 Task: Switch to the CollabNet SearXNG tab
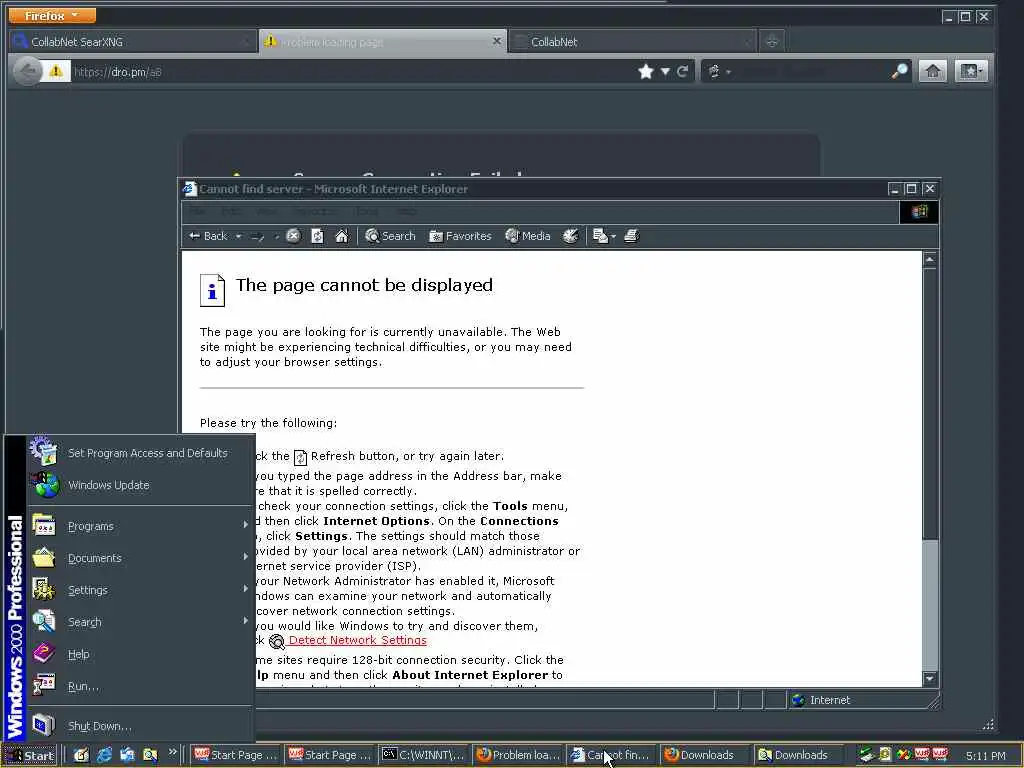click(133, 42)
